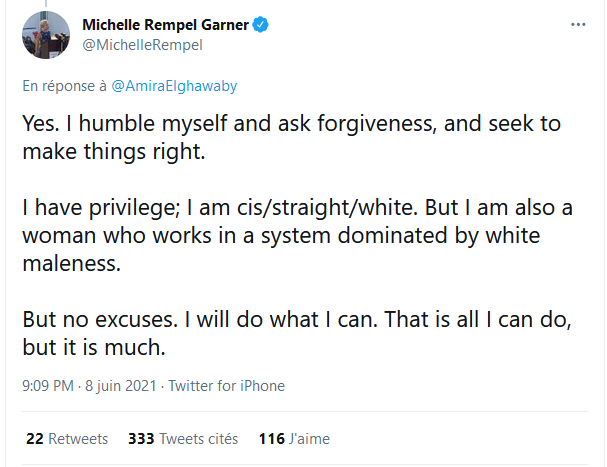607x467 pixels.
Task: Open Michelle Rempel Garner's profile picture
Action: tap(44, 35)
